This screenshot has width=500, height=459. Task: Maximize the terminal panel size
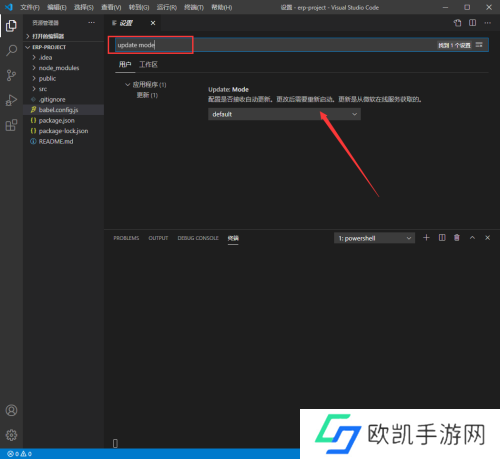coord(472,238)
